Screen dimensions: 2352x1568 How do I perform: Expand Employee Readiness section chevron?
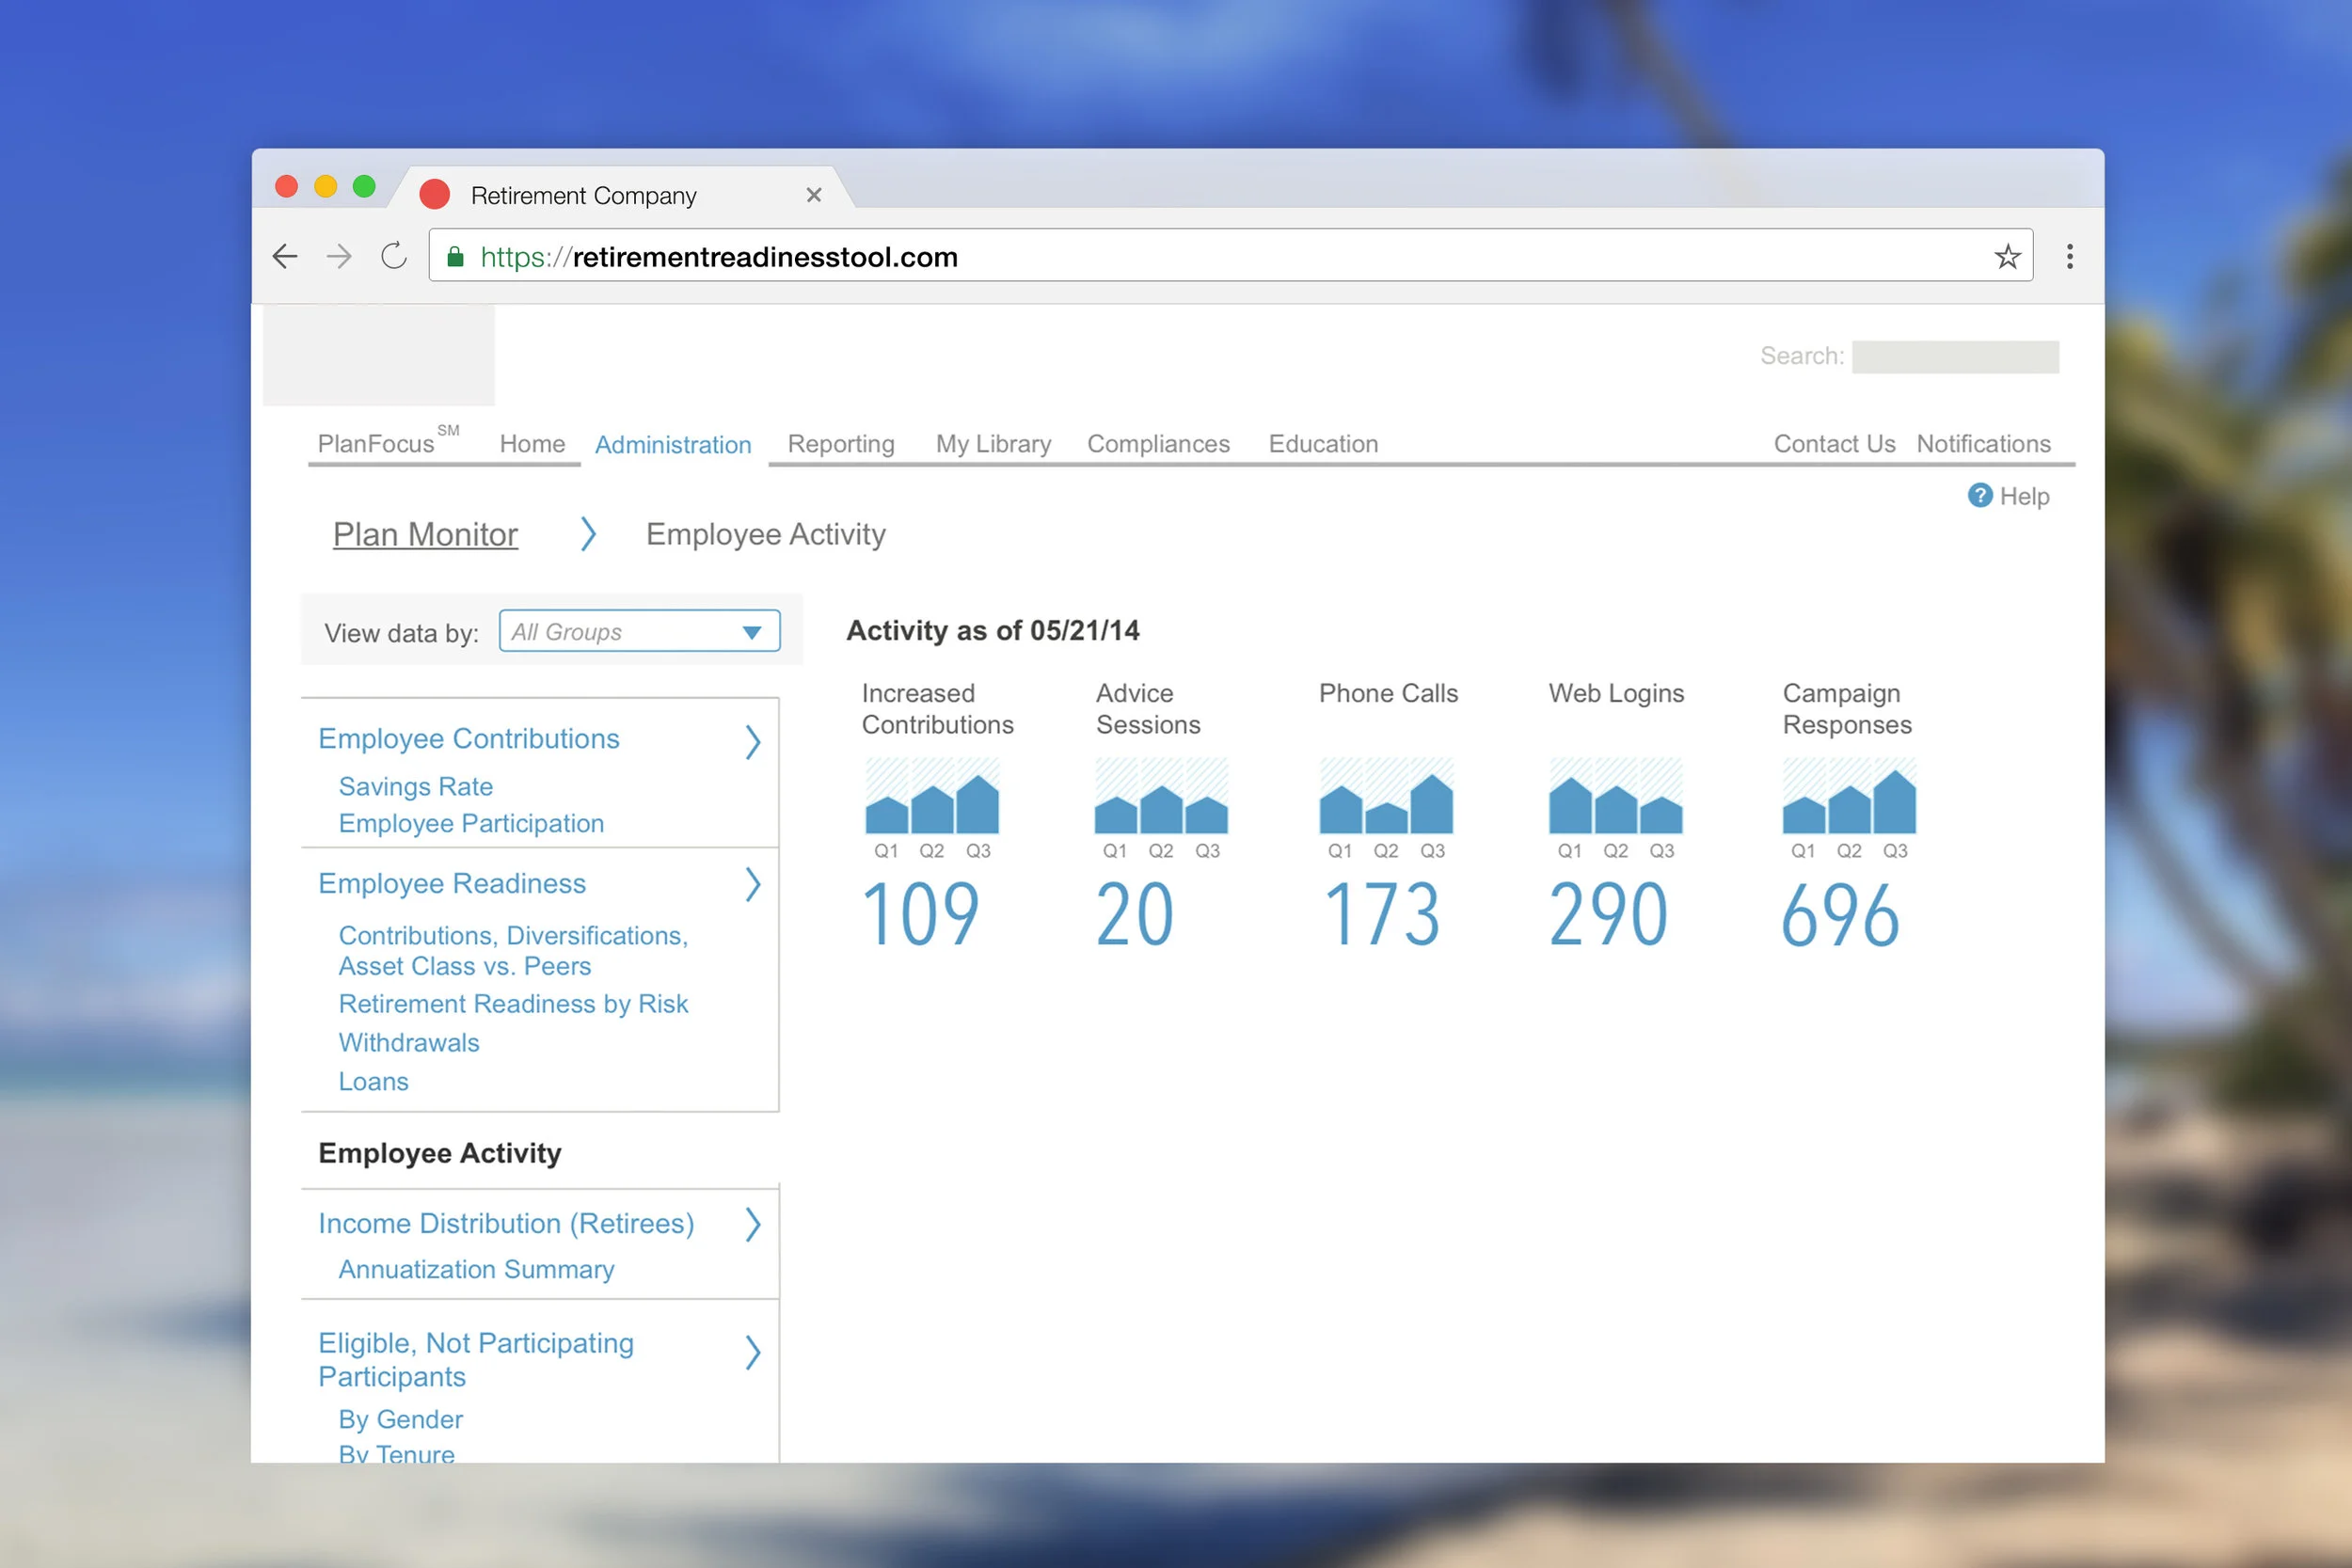753,885
